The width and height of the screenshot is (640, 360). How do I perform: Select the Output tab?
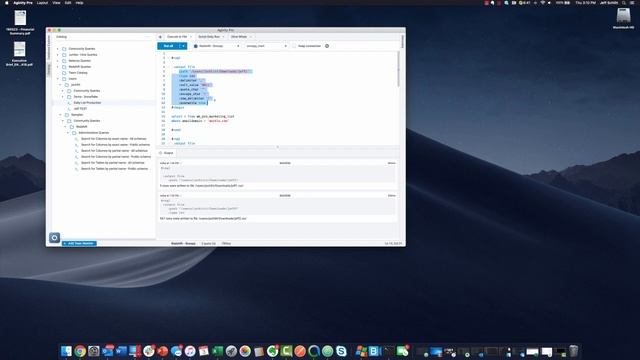167,153
